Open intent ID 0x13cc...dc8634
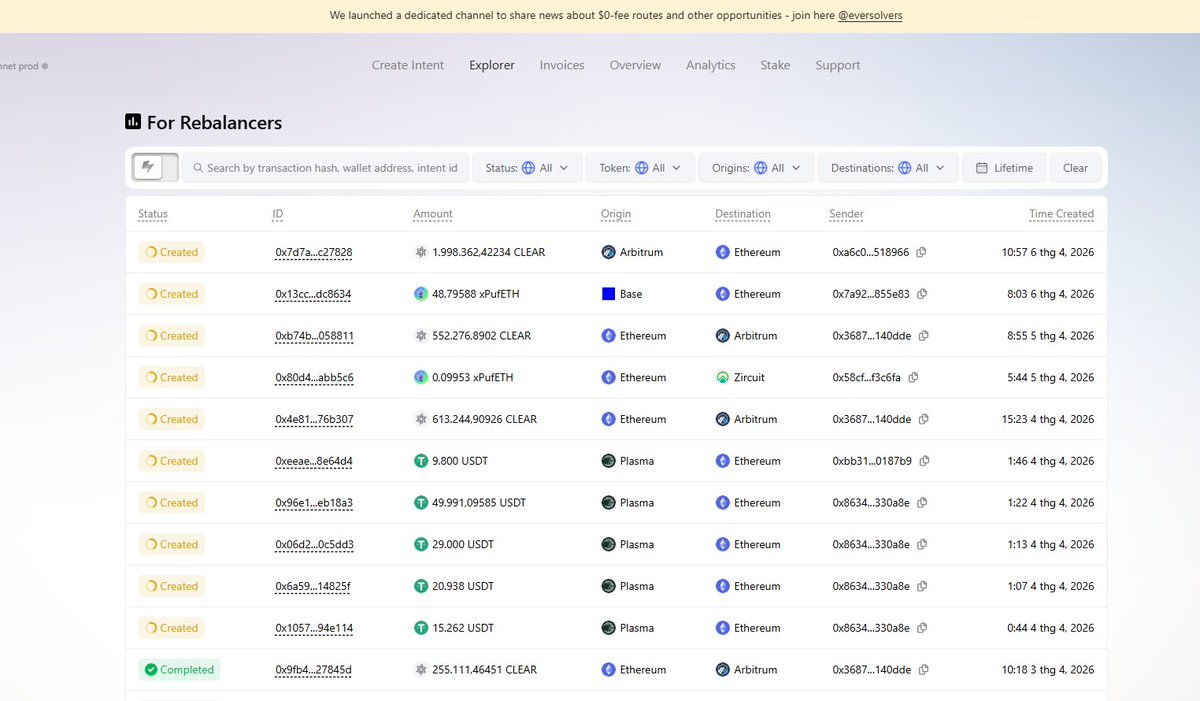 pos(313,294)
